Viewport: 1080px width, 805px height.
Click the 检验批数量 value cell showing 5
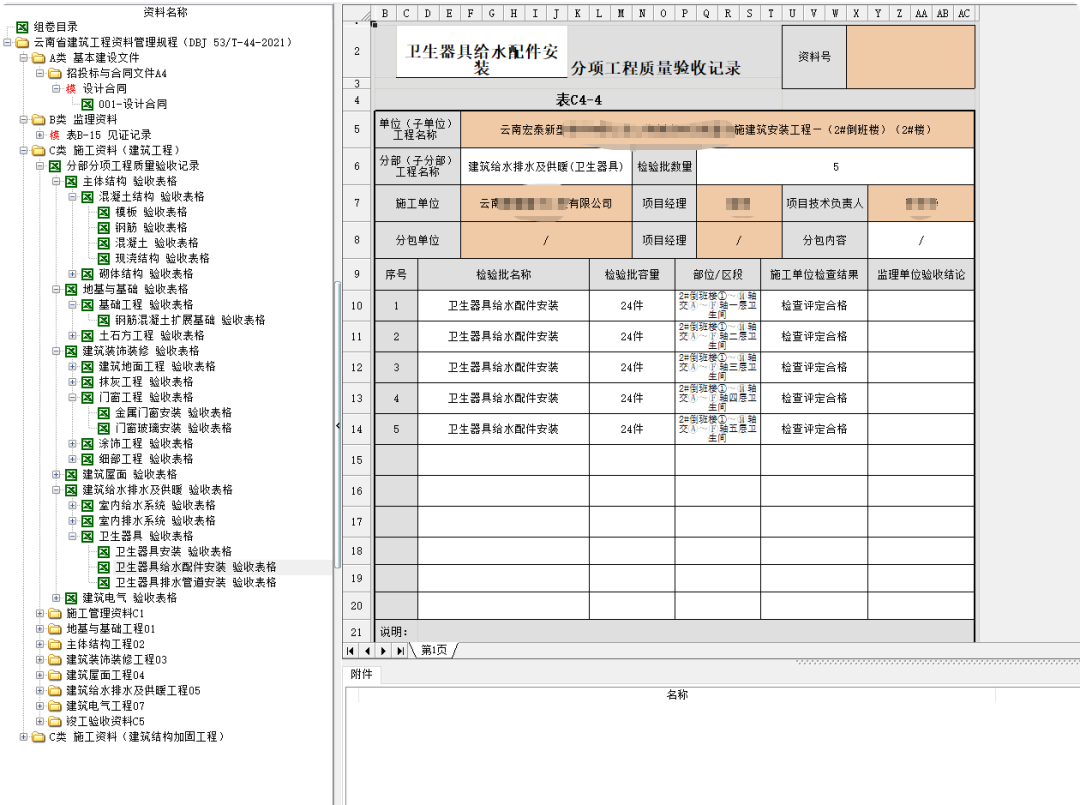tap(835, 167)
